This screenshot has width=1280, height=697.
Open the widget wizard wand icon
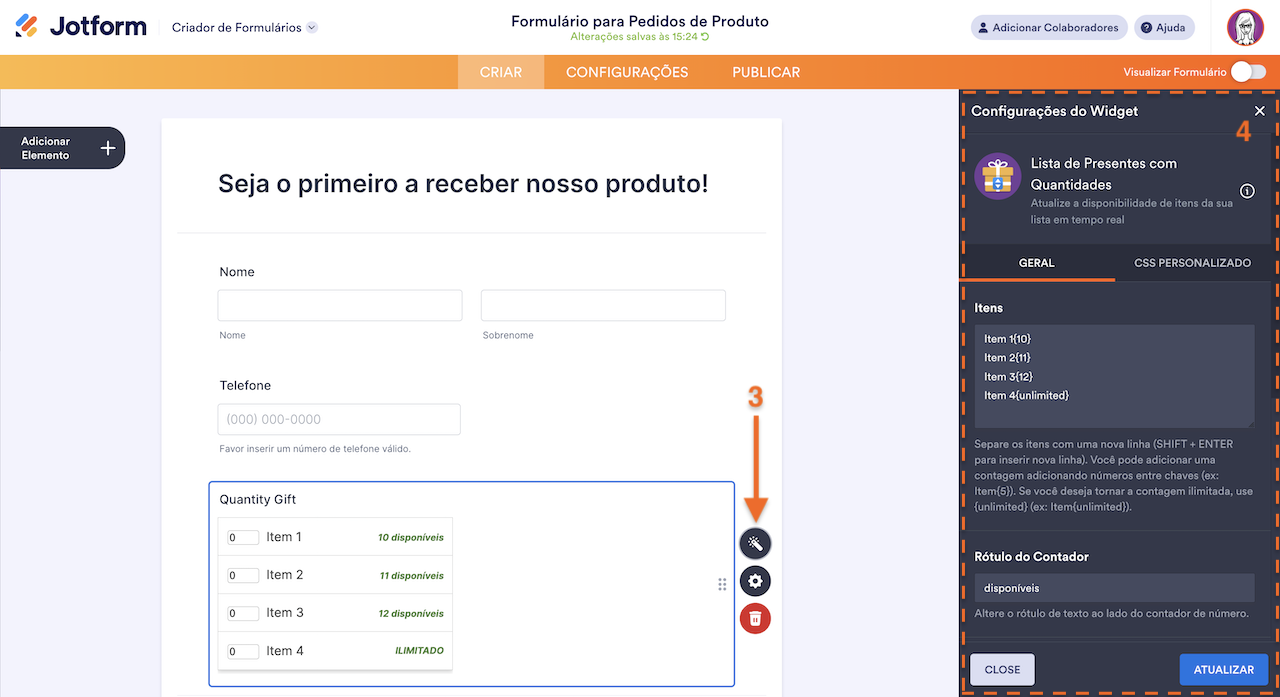coord(755,543)
